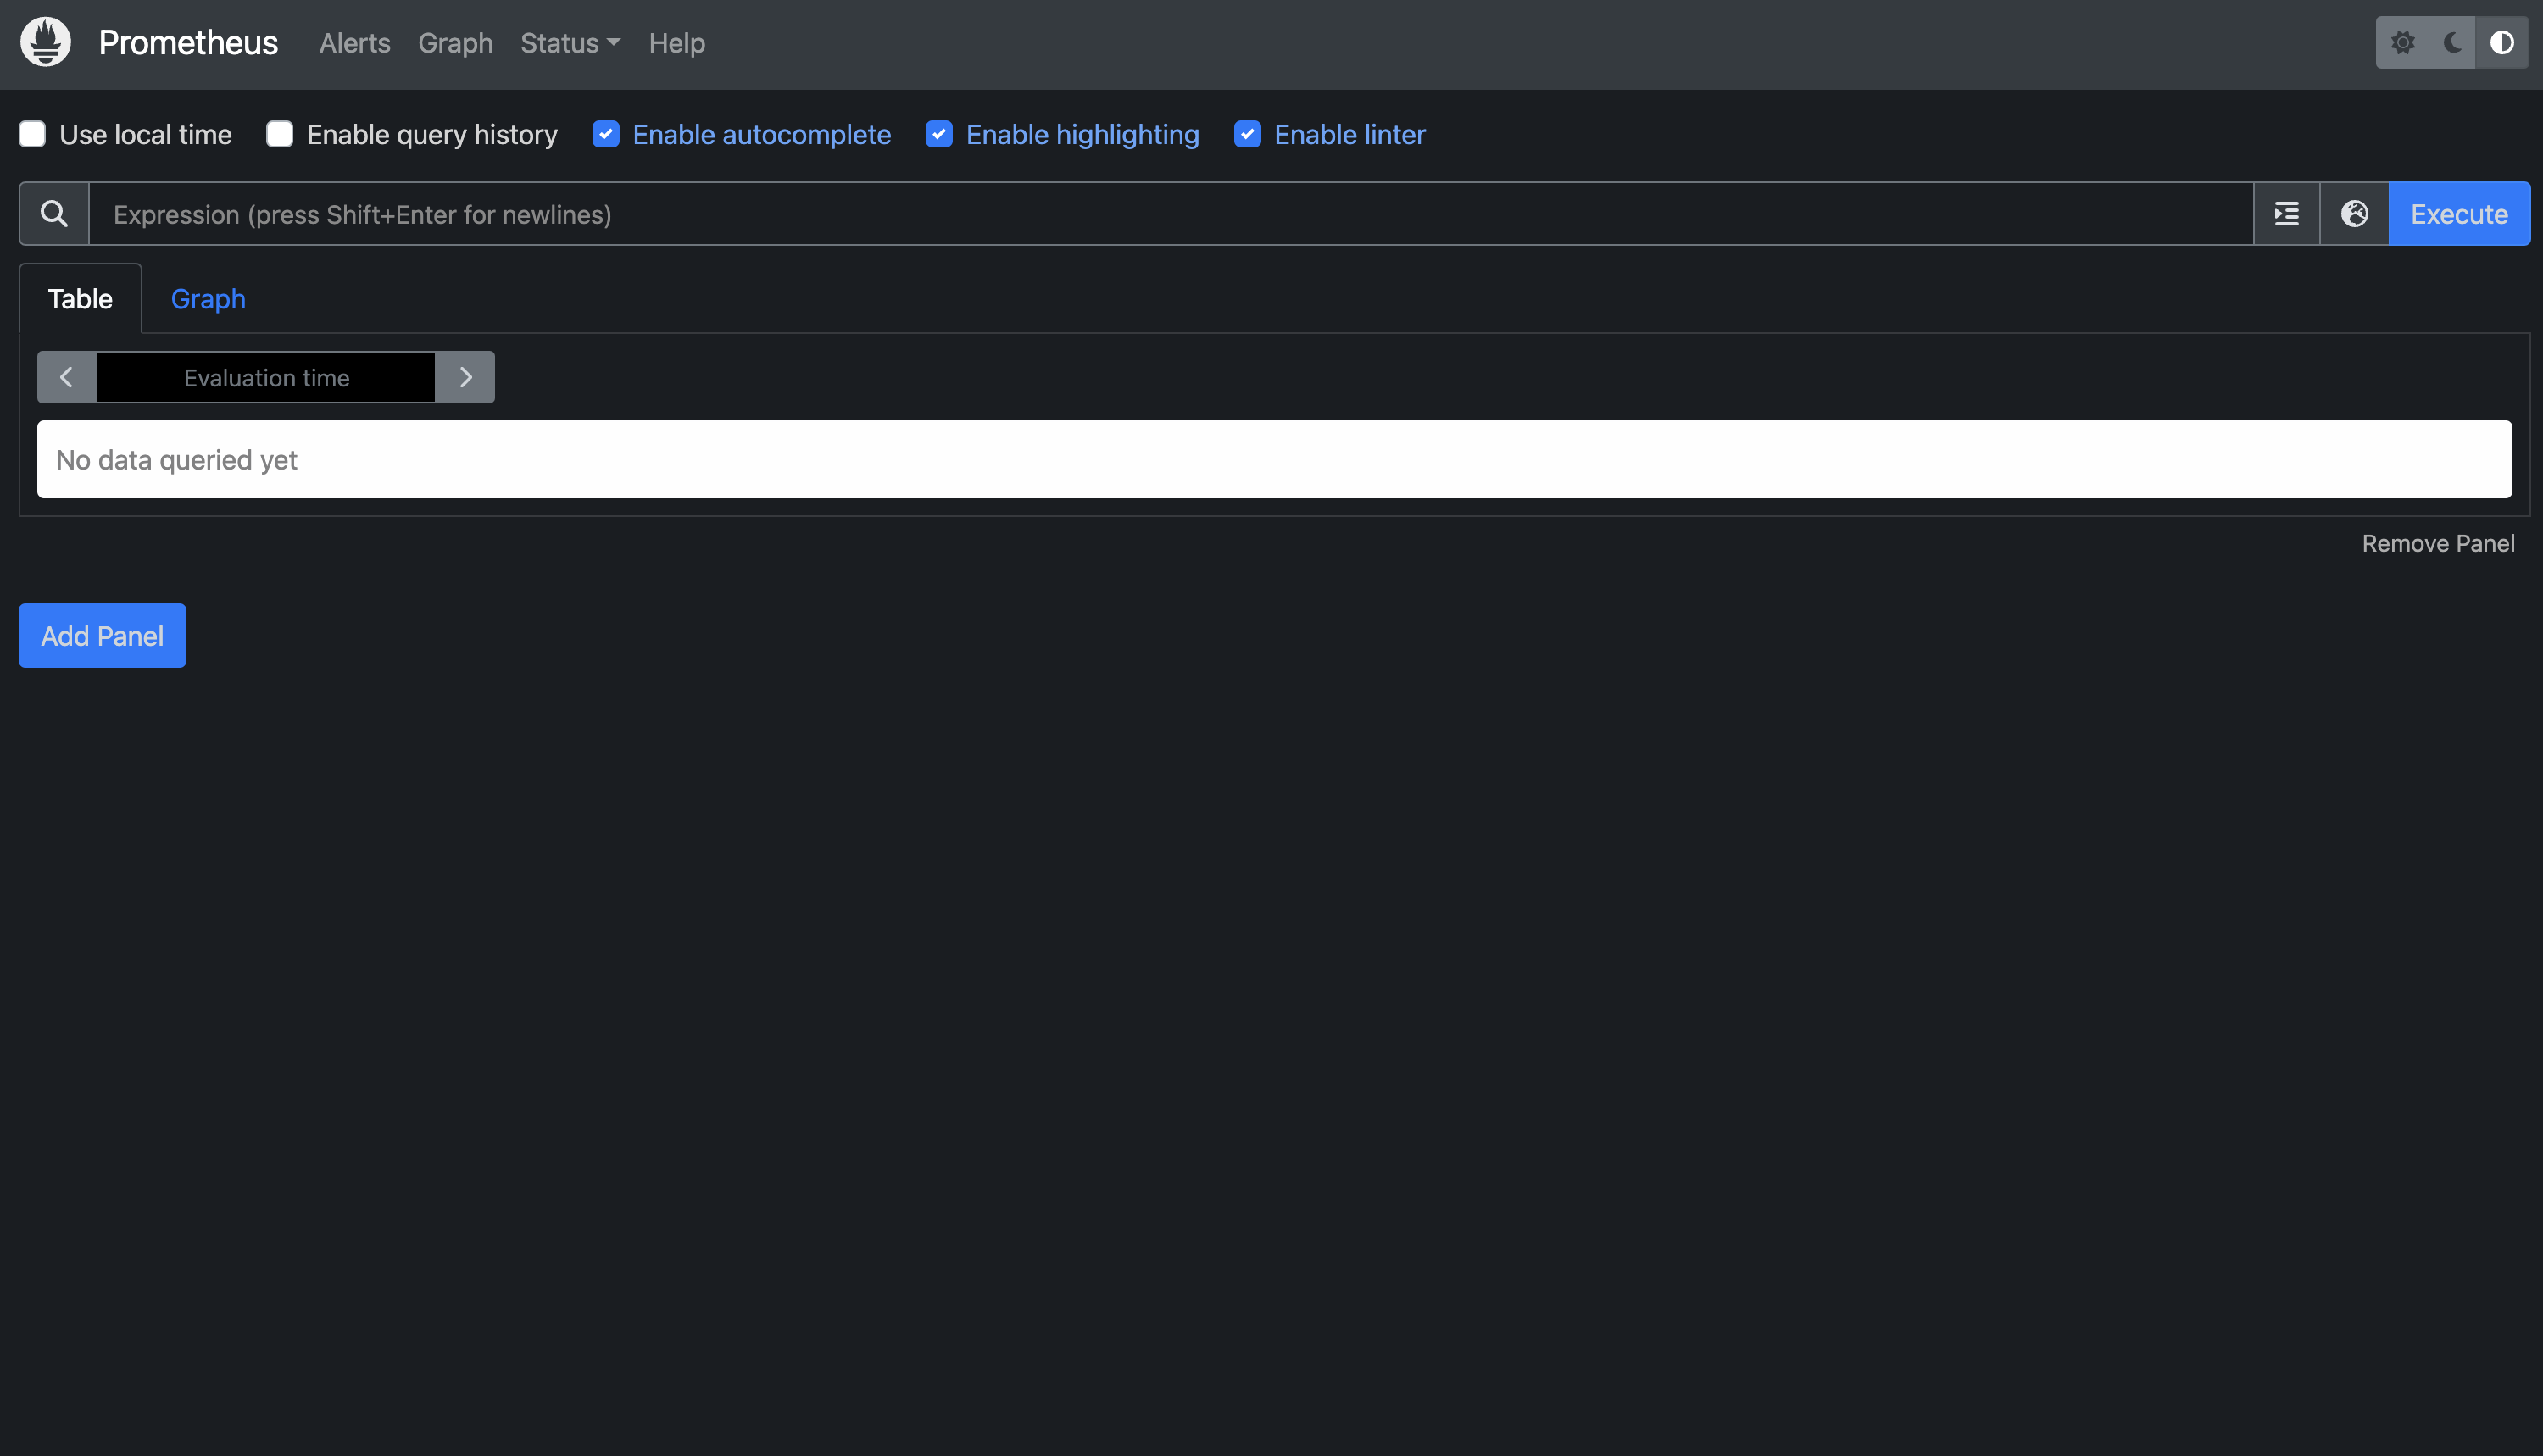This screenshot has width=2543, height=1456.
Task: Toggle Enable highlighting off
Action: coord(939,134)
